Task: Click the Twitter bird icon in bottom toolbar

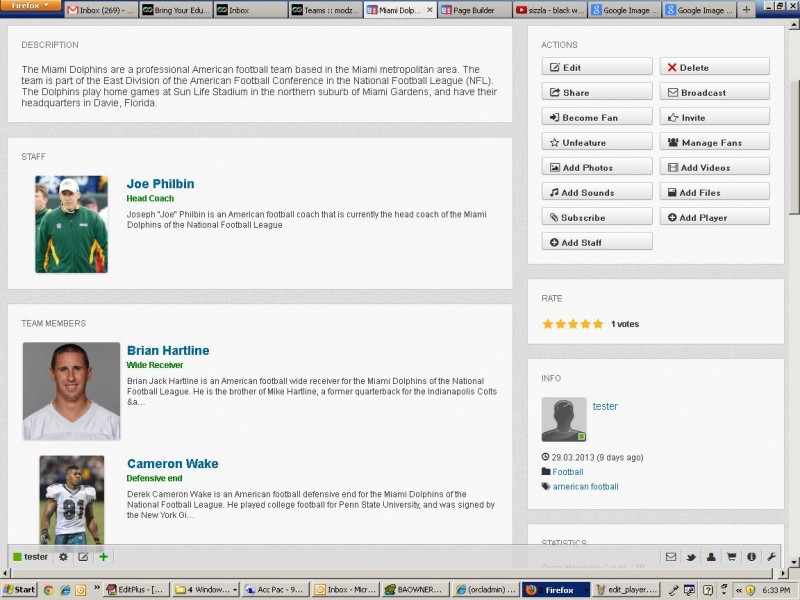Action: coord(691,557)
